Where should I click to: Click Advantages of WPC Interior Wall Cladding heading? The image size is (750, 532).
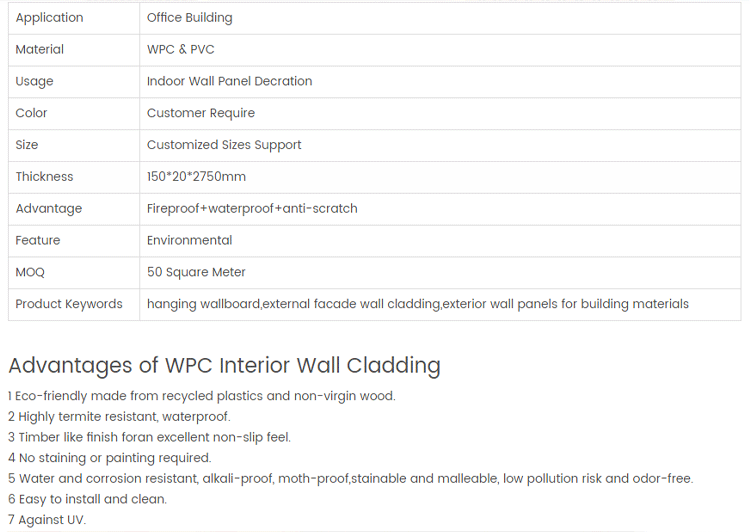tap(224, 366)
